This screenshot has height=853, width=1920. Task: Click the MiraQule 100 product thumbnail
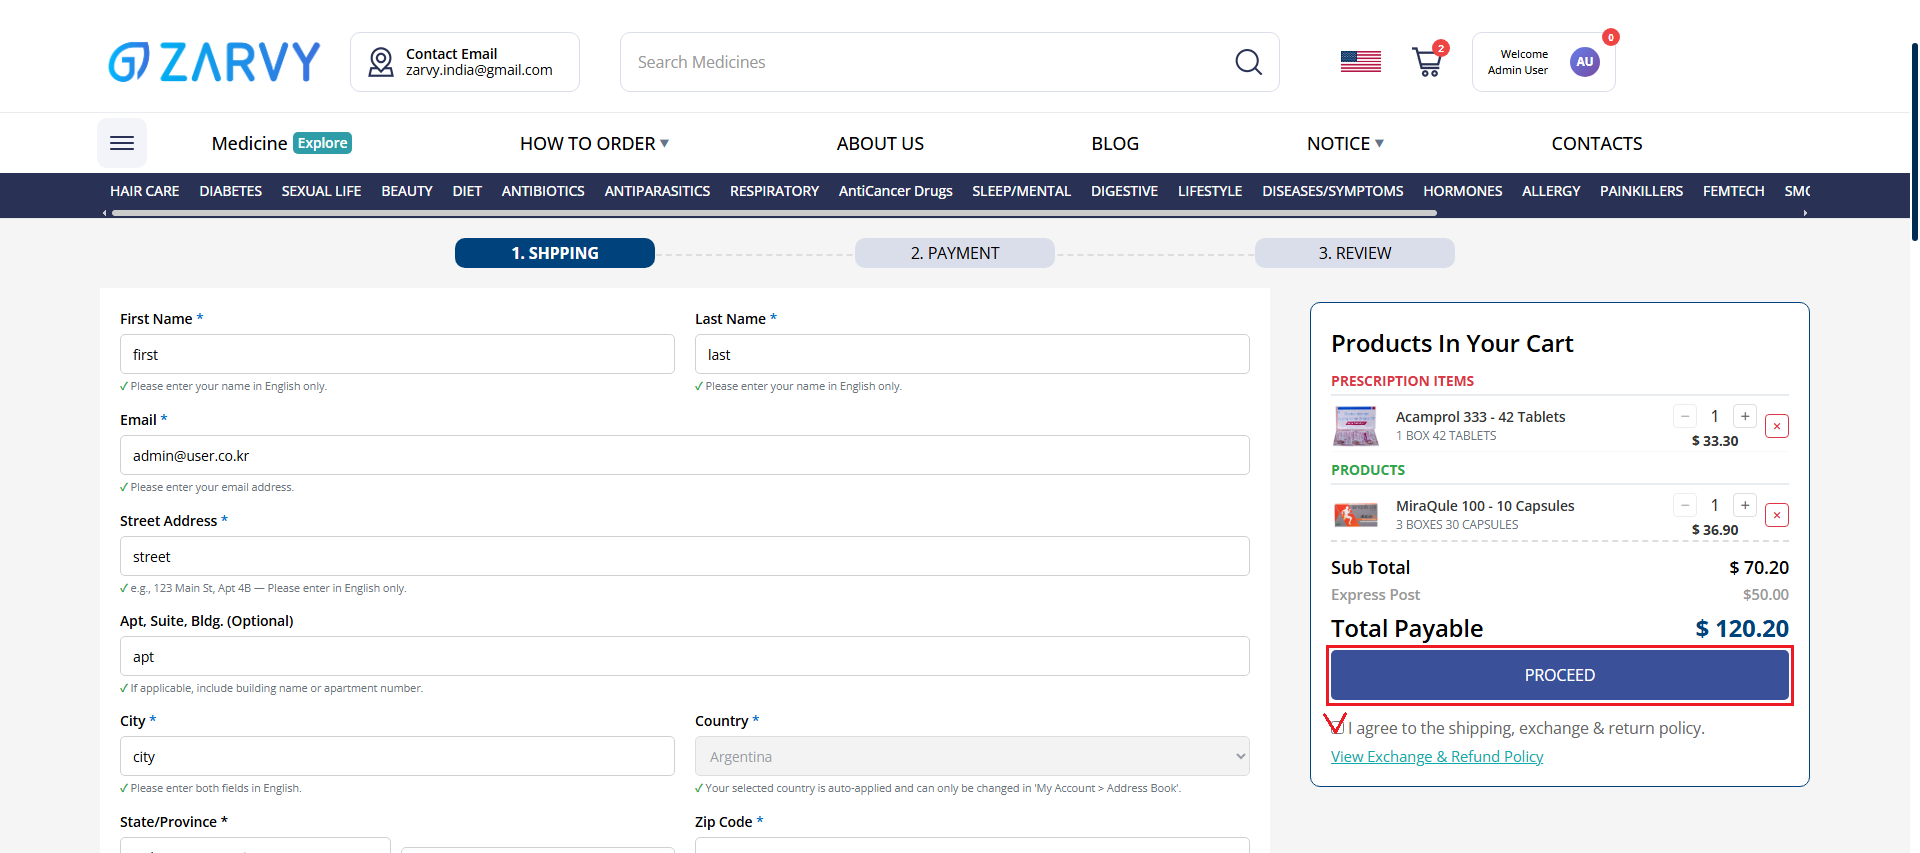[x=1356, y=515]
